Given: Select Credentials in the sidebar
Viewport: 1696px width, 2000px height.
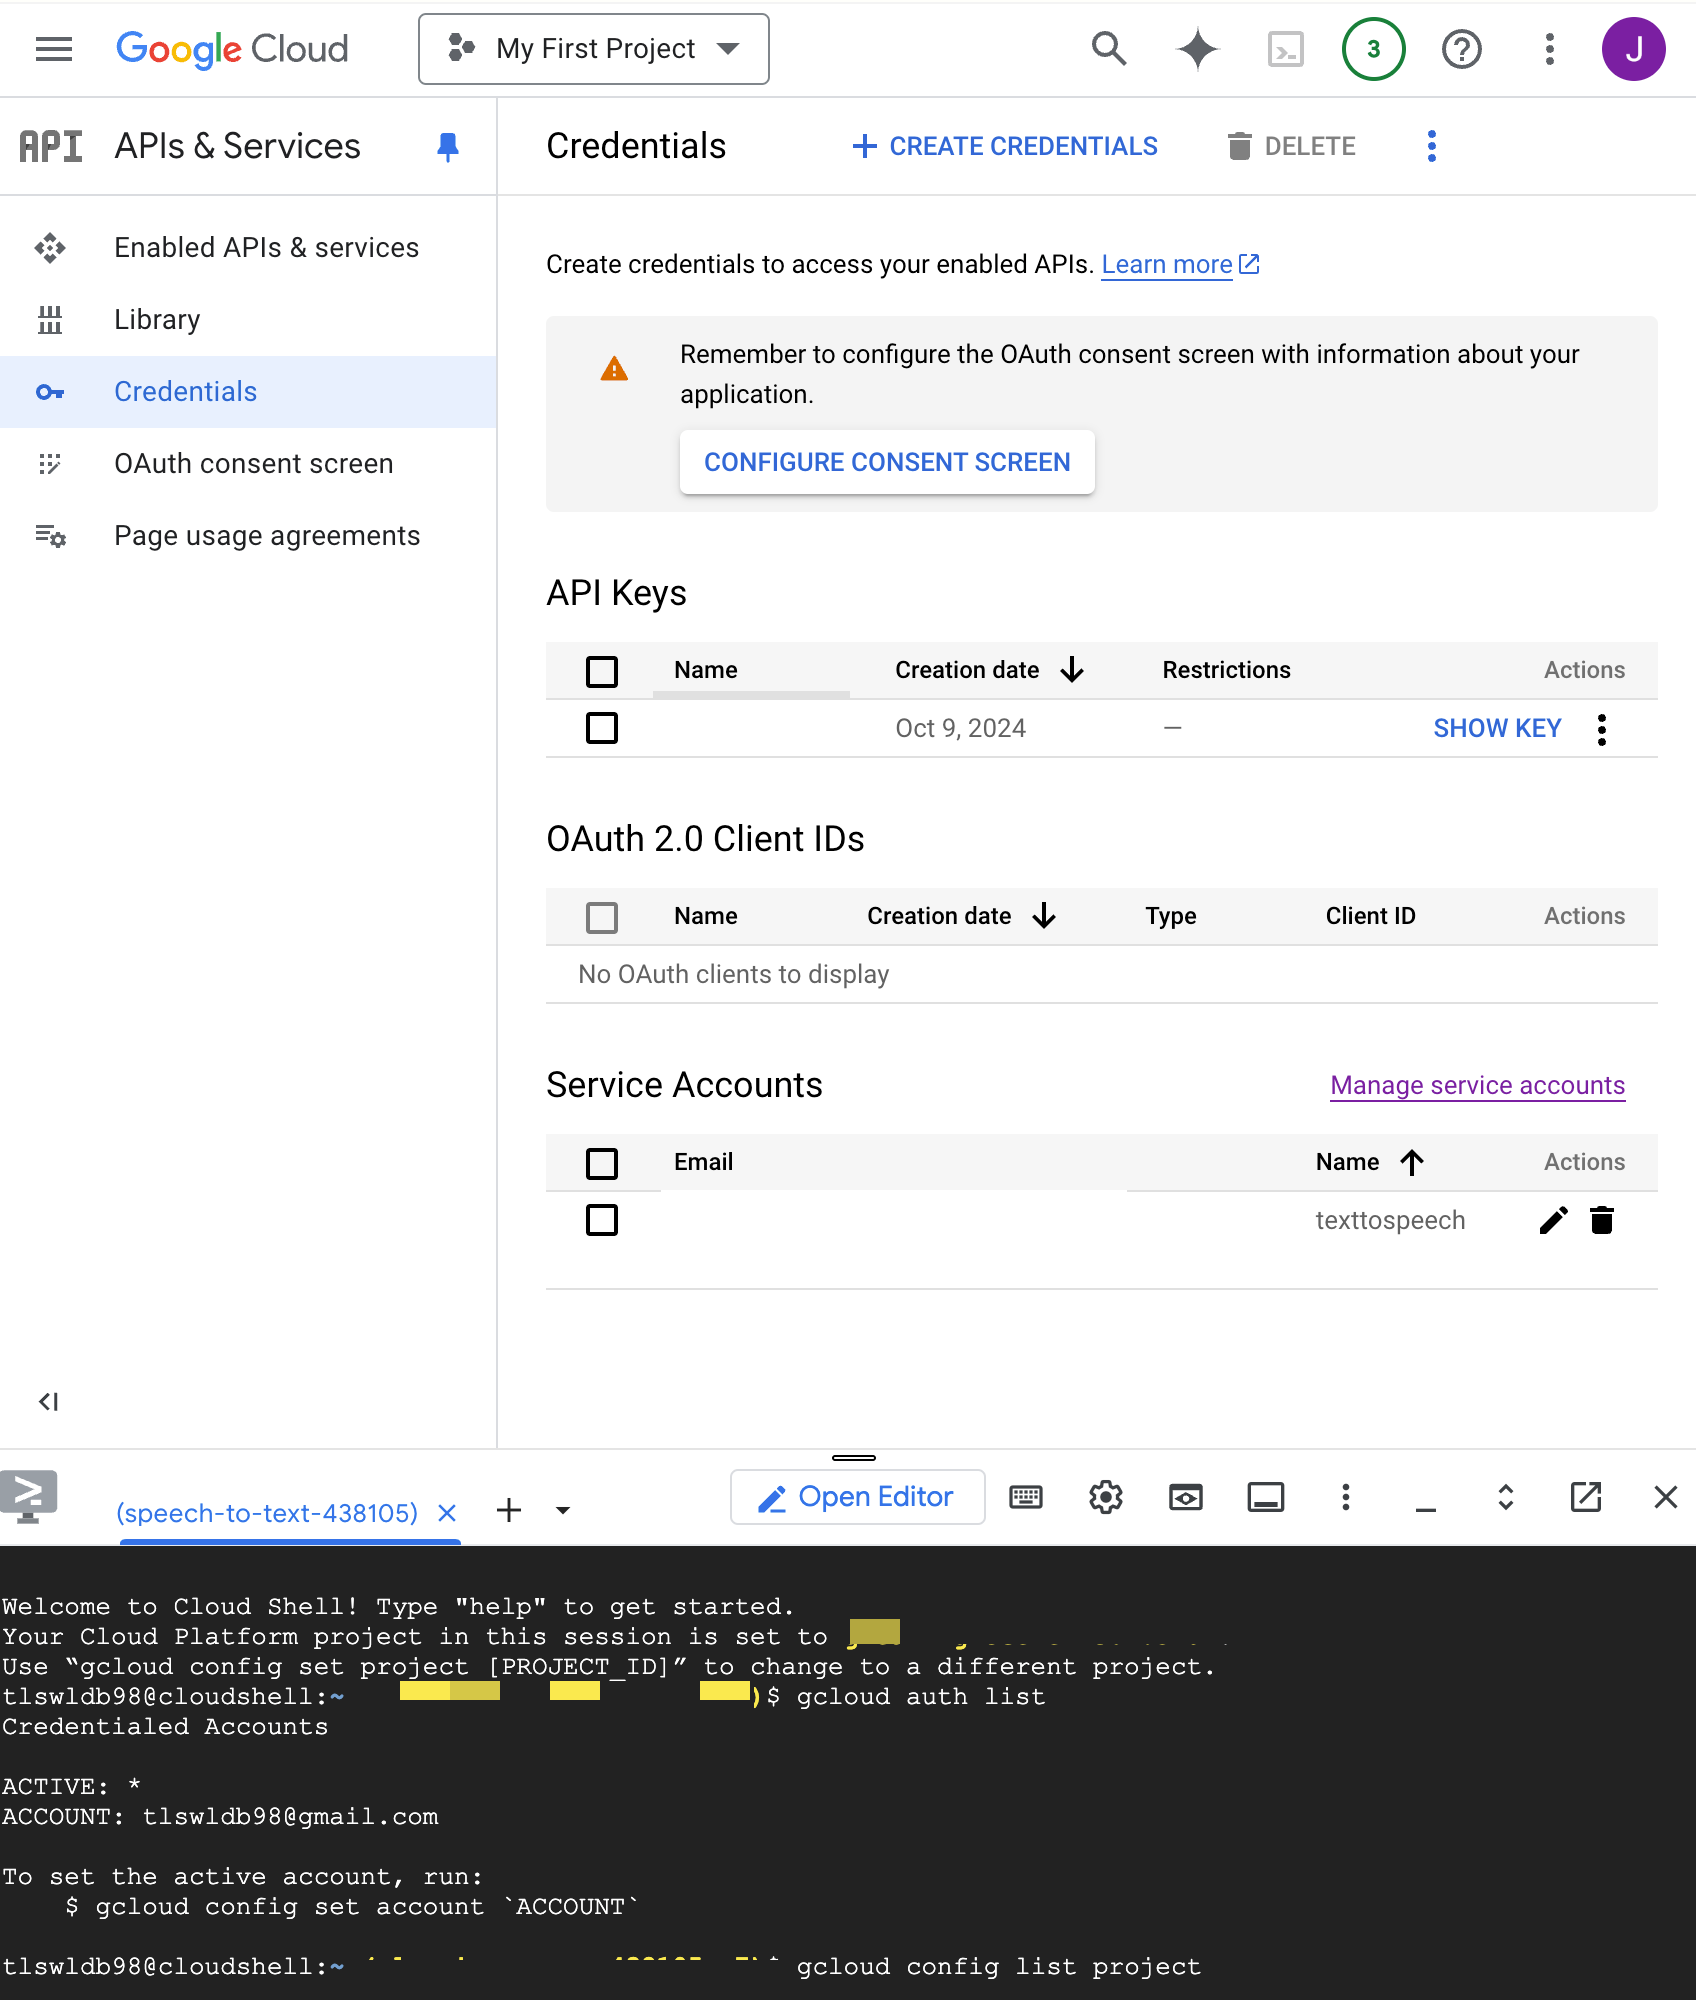Looking at the screenshot, I should click(x=248, y=392).
